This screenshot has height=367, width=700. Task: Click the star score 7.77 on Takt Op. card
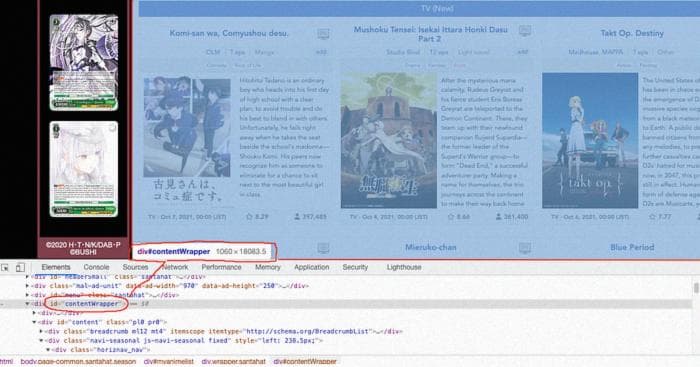click(x=660, y=217)
